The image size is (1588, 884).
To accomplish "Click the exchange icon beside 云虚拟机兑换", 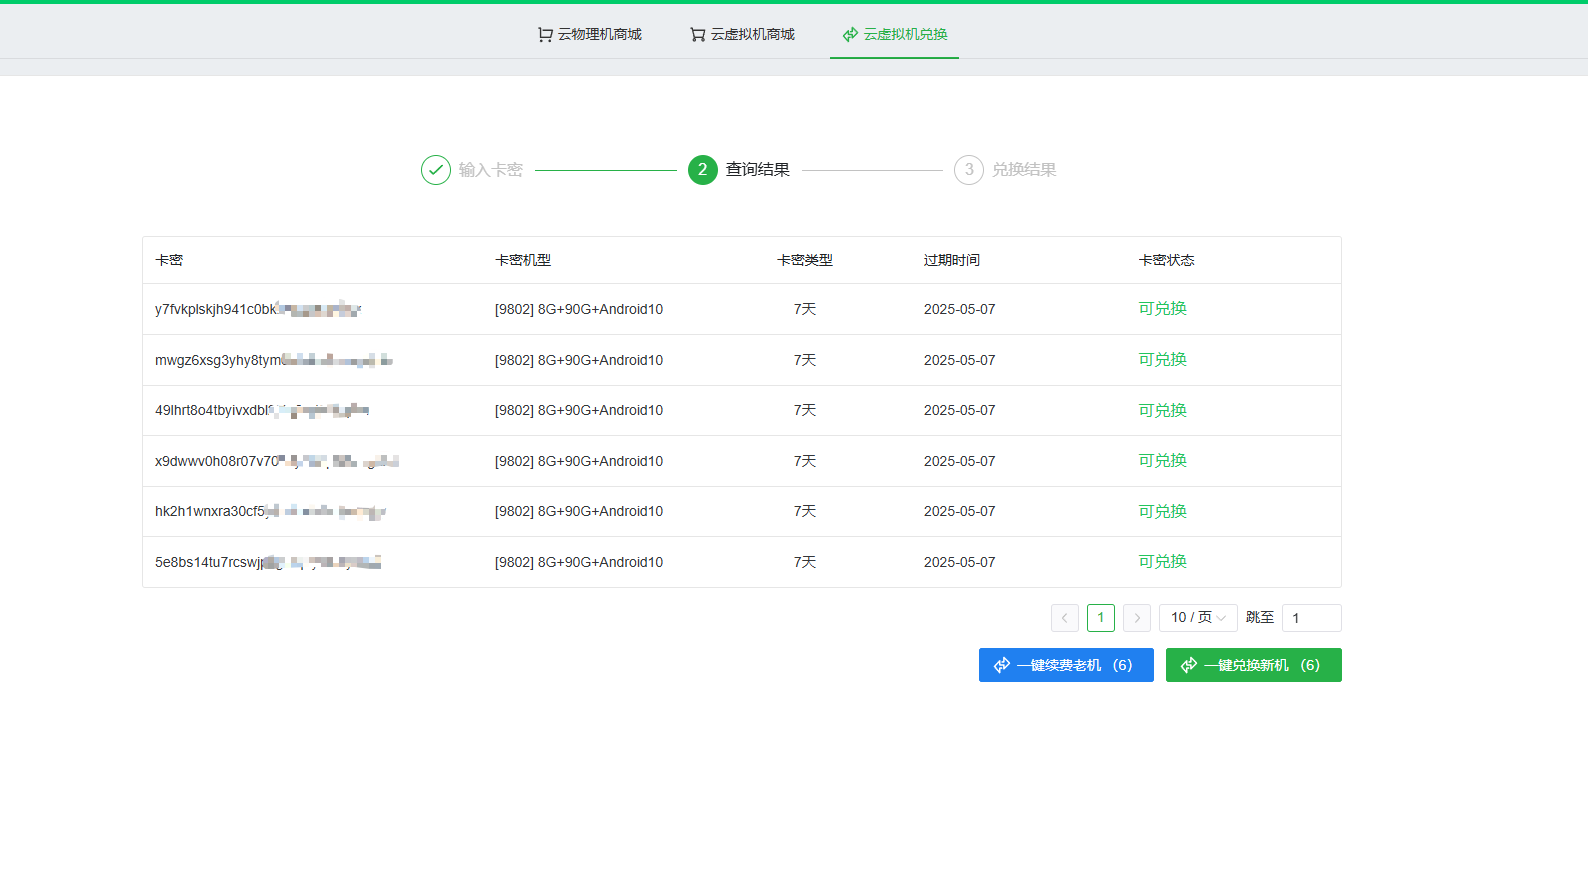I will click(x=850, y=35).
